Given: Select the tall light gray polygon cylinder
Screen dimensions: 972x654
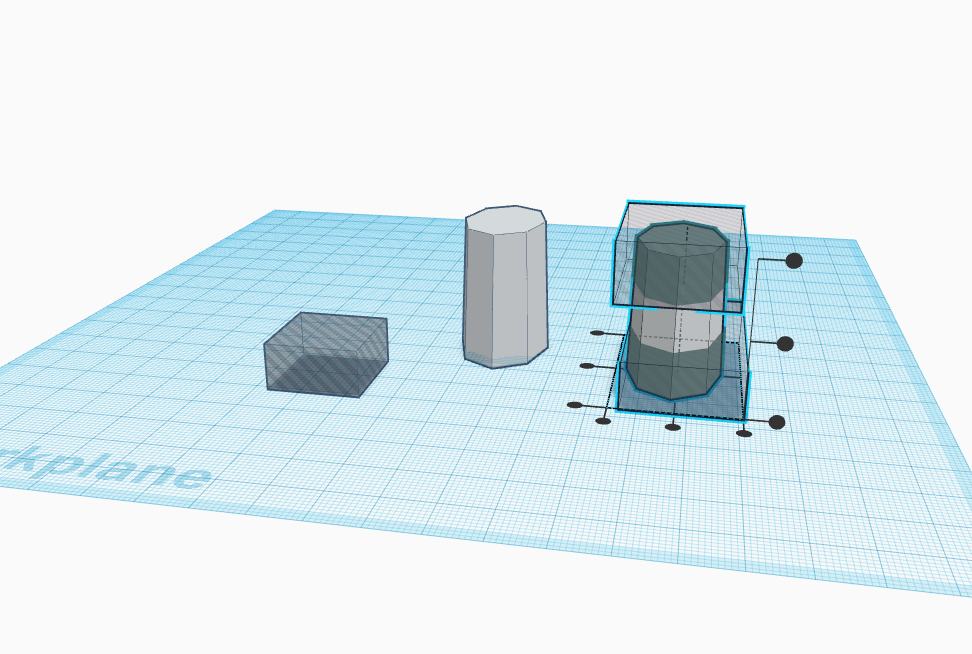Looking at the screenshot, I should click(x=505, y=286).
